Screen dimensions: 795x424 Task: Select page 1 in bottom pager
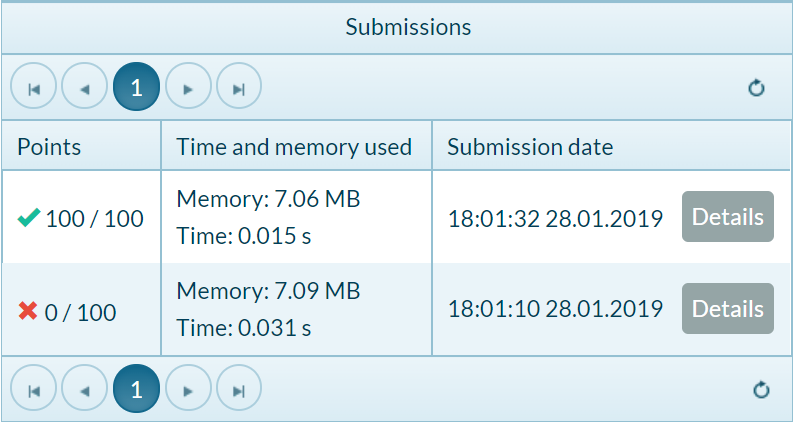point(136,388)
